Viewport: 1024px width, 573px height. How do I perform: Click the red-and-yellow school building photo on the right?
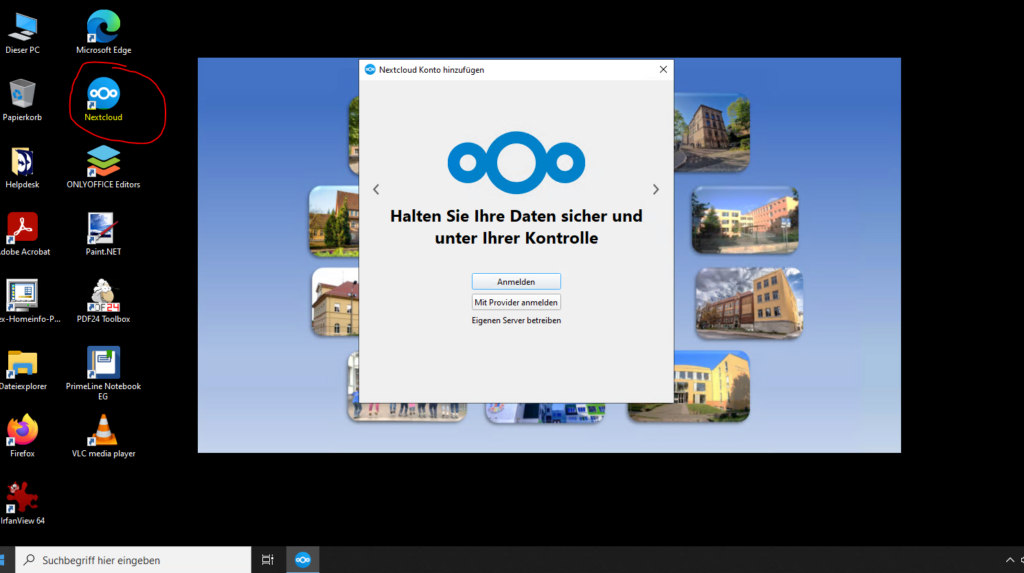[744, 220]
